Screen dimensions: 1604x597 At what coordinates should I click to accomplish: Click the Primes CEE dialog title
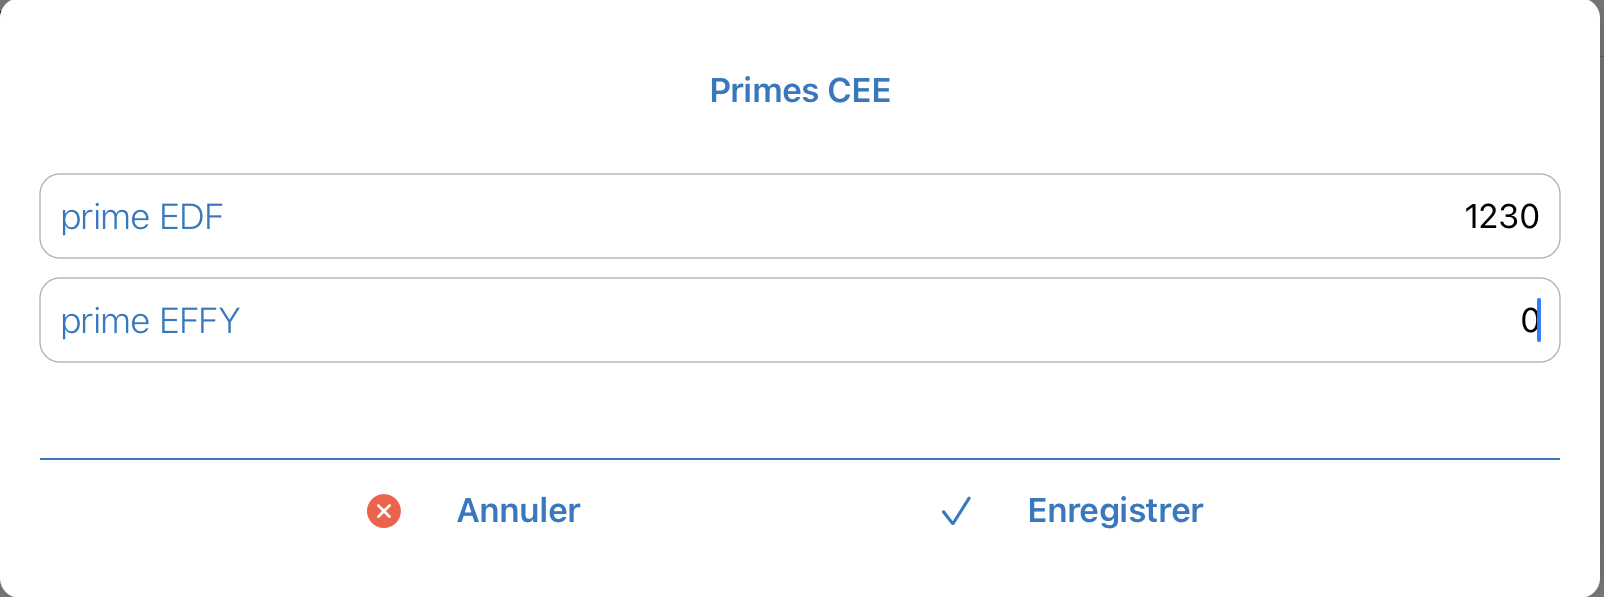[800, 91]
